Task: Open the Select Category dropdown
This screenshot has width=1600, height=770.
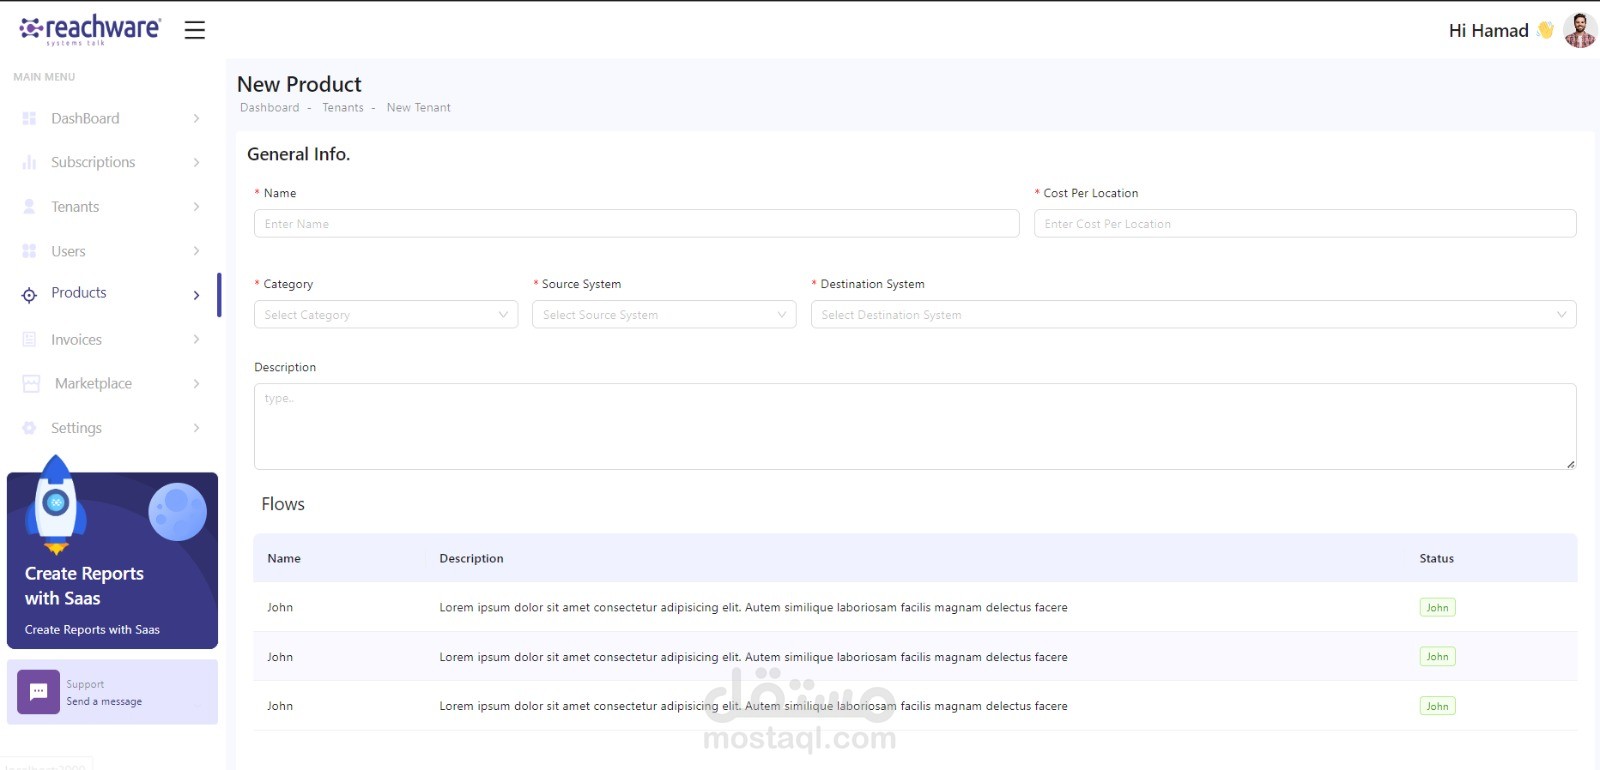Action: pos(386,314)
